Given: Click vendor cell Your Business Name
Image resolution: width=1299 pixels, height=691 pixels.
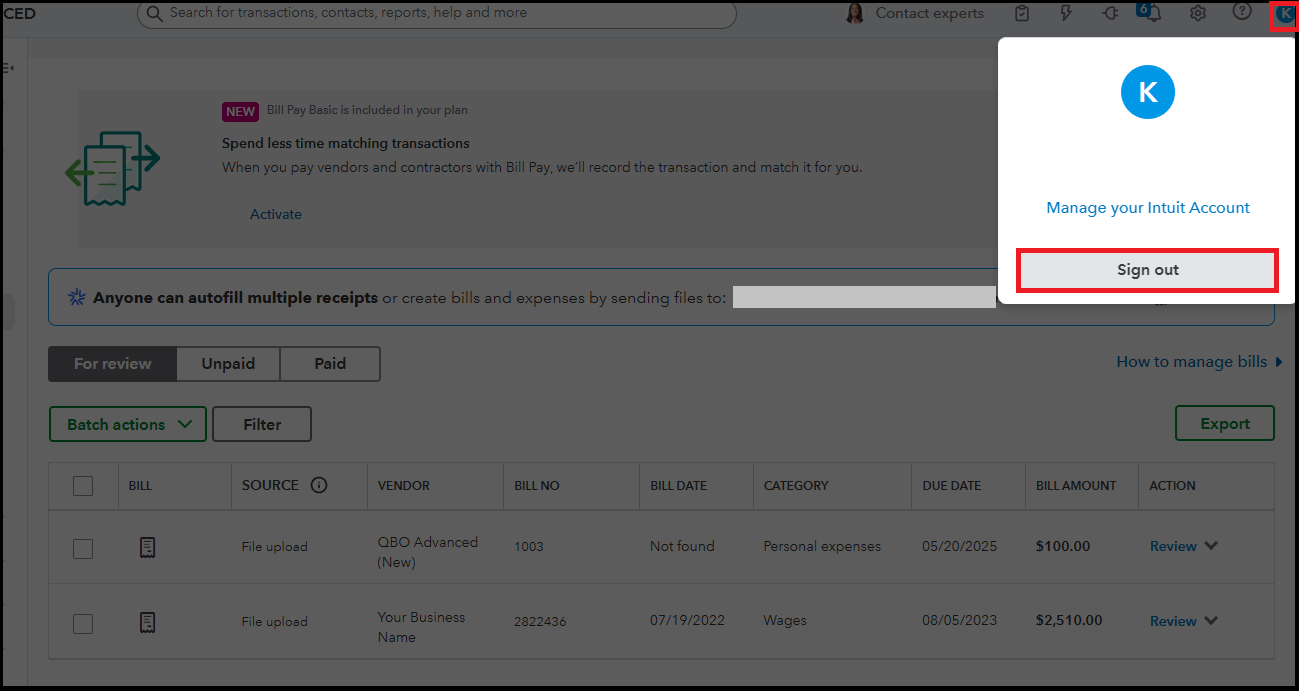Looking at the screenshot, I should pos(421,627).
